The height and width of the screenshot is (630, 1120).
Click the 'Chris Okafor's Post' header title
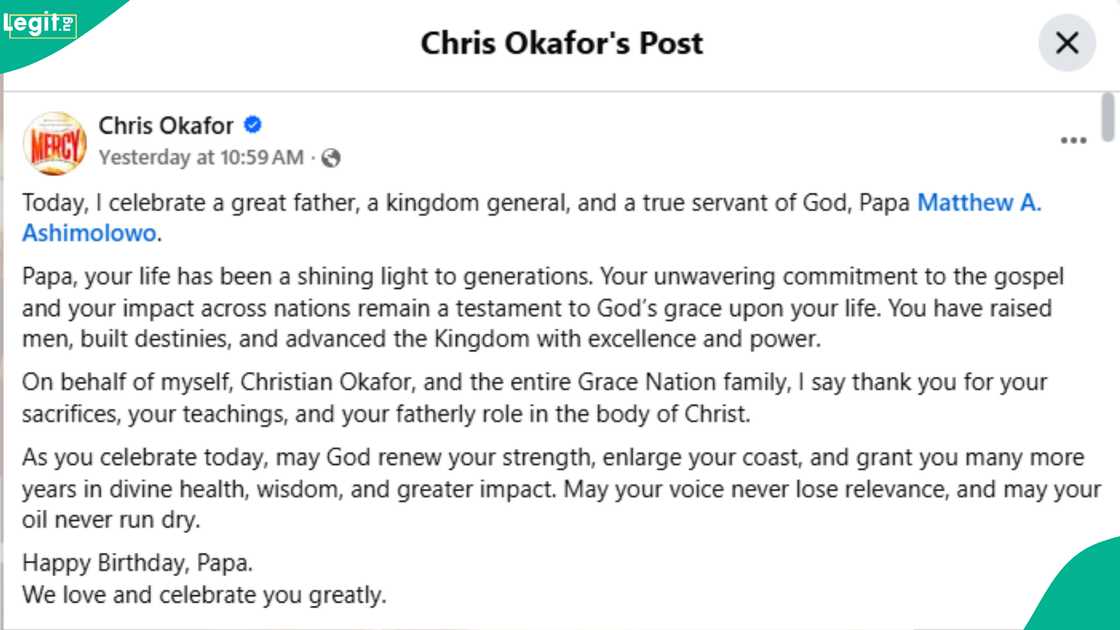[x=561, y=43]
